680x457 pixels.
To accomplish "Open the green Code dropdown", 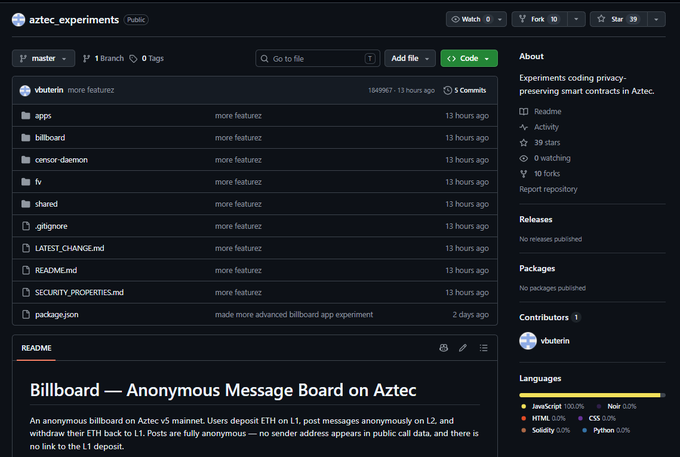I will (x=469, y=58).
